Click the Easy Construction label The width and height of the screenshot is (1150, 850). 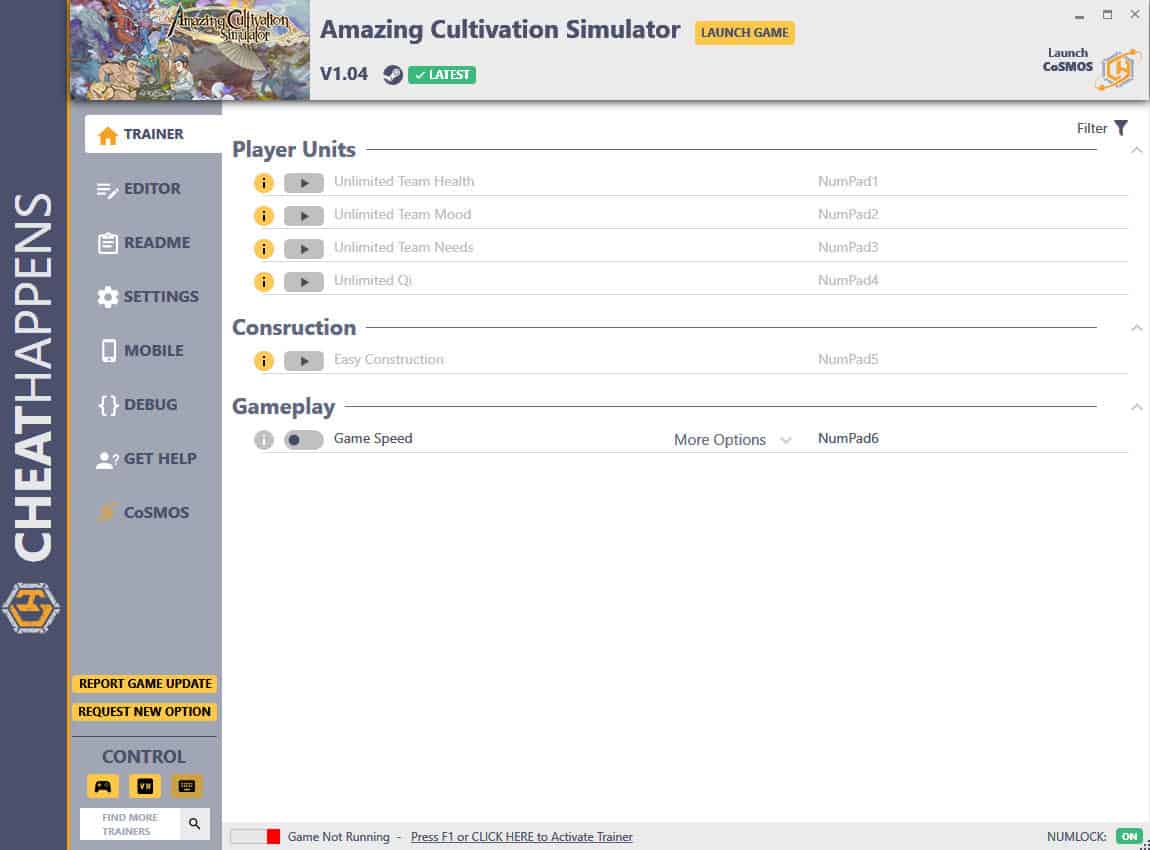tap(388, 359)
